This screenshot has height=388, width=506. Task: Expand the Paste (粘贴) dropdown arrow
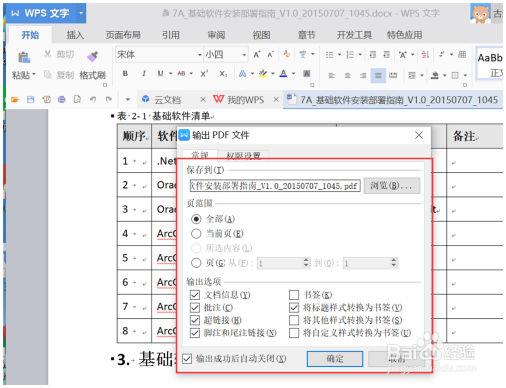(x=34, y=74)
